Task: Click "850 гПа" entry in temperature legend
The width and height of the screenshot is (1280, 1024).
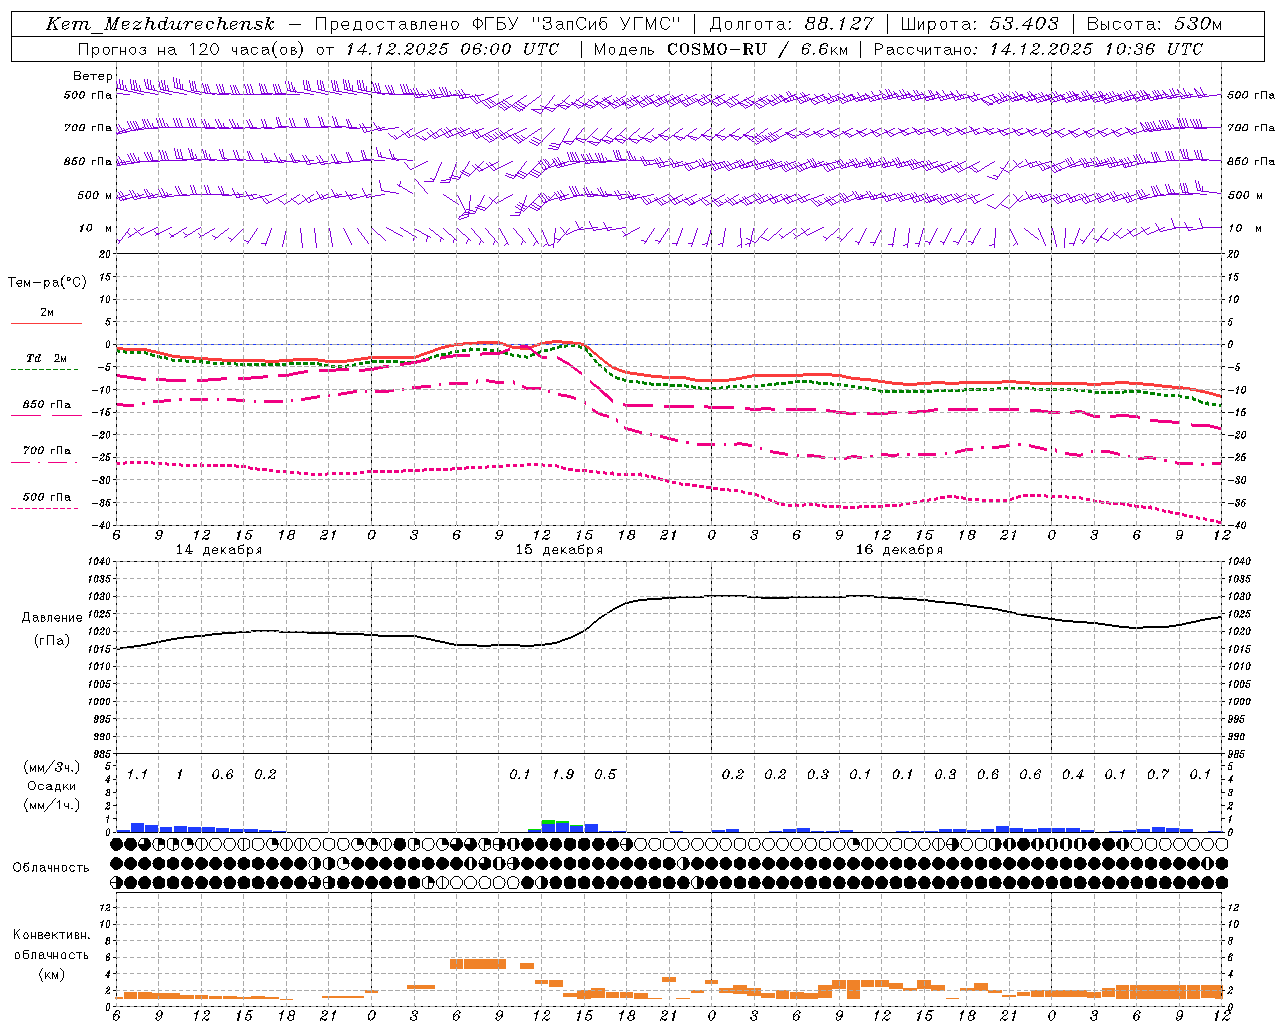Action: point(47,405)
